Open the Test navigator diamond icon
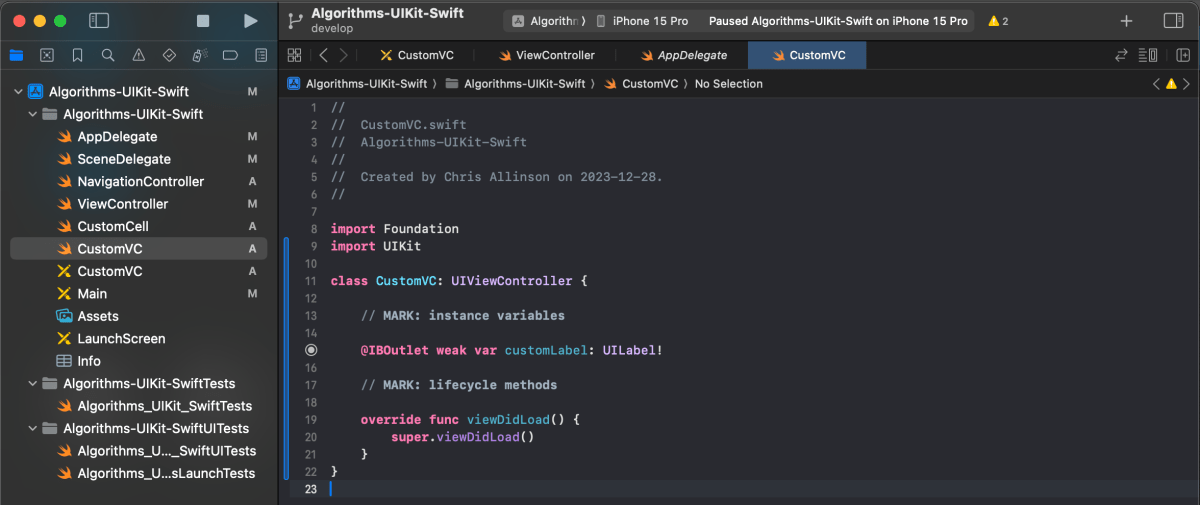1200x505 pixels. (x=169, y=55)
